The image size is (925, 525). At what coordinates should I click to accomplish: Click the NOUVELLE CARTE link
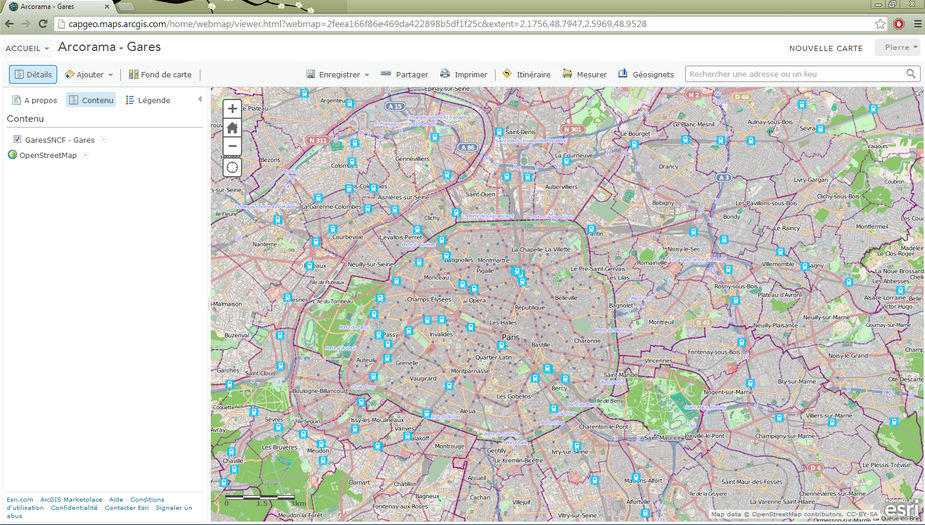[825, 48]
